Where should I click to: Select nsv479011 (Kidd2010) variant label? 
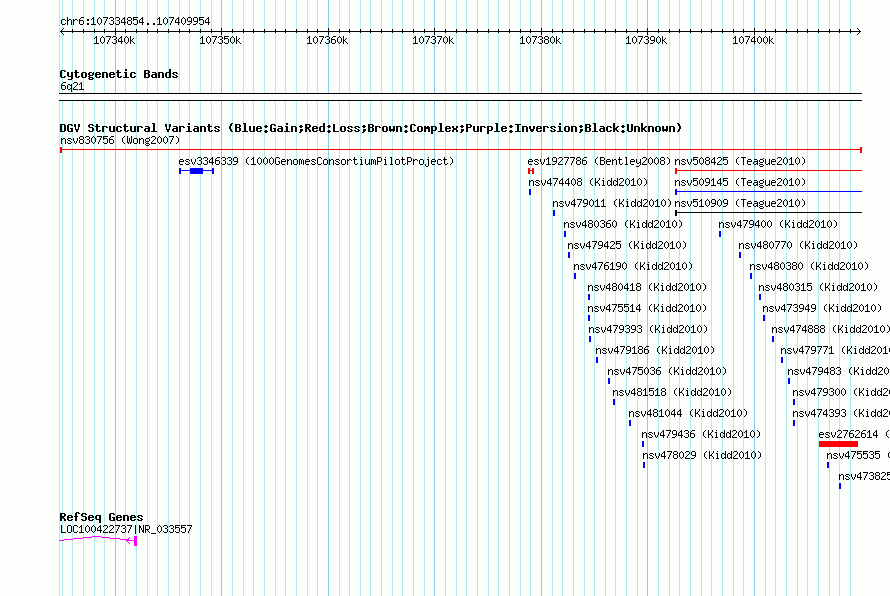tap(612, 203)
